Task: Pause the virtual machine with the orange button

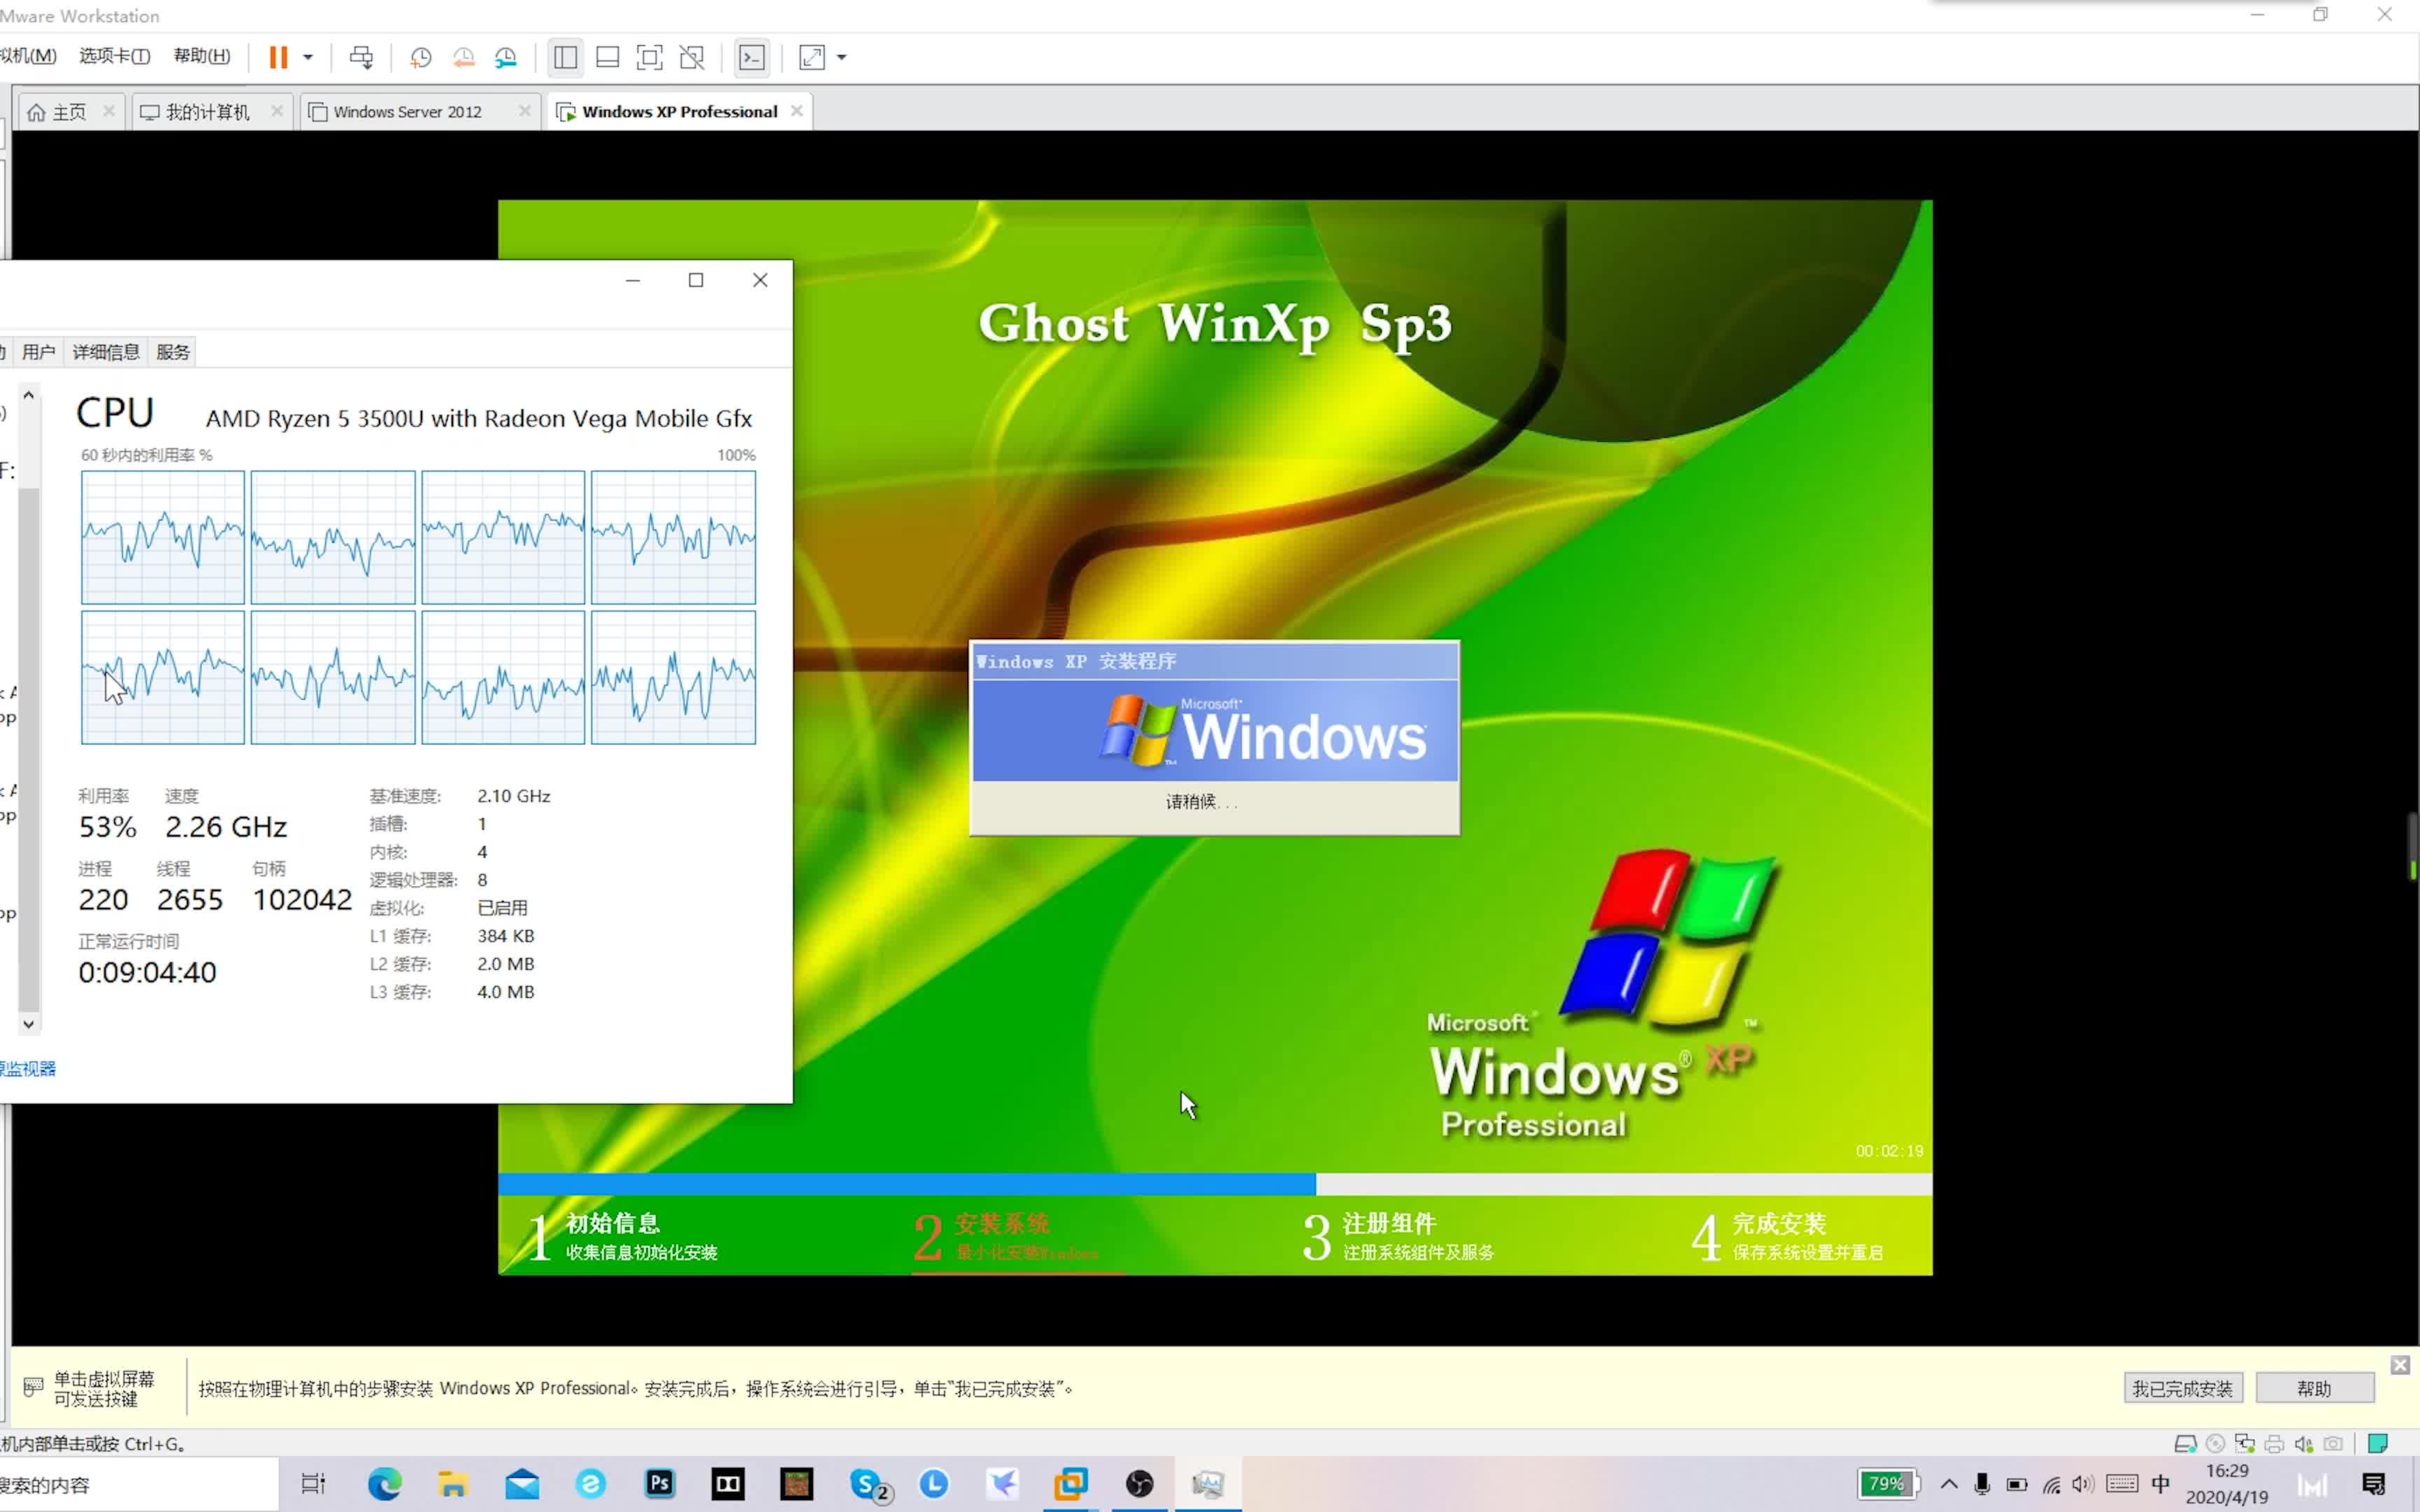Action: pyautogui.click(x=278, y=57)
